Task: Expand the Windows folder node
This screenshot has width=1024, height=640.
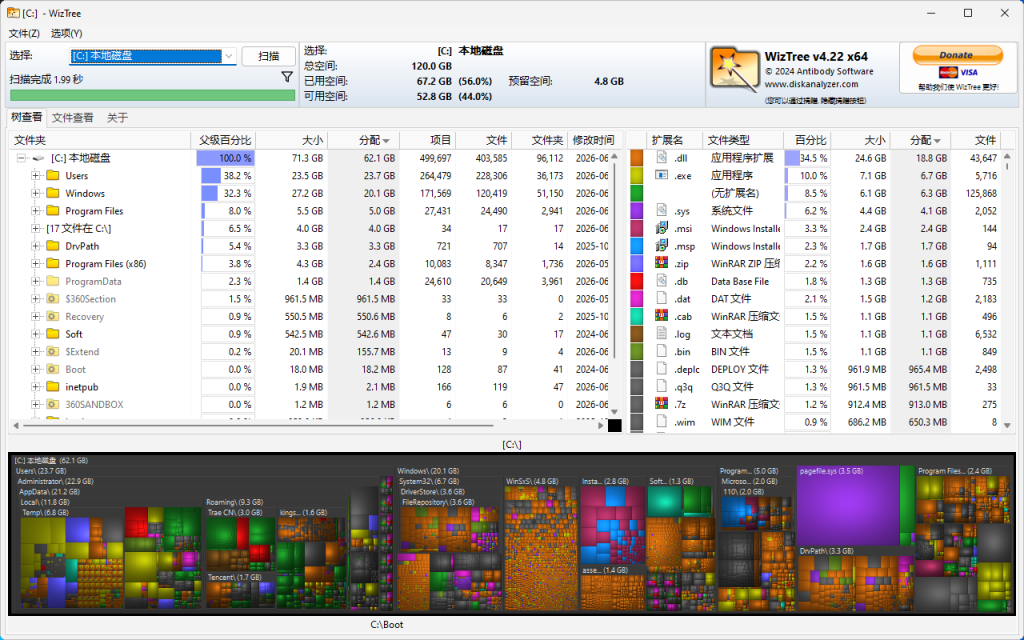Action: coord(36,193)
